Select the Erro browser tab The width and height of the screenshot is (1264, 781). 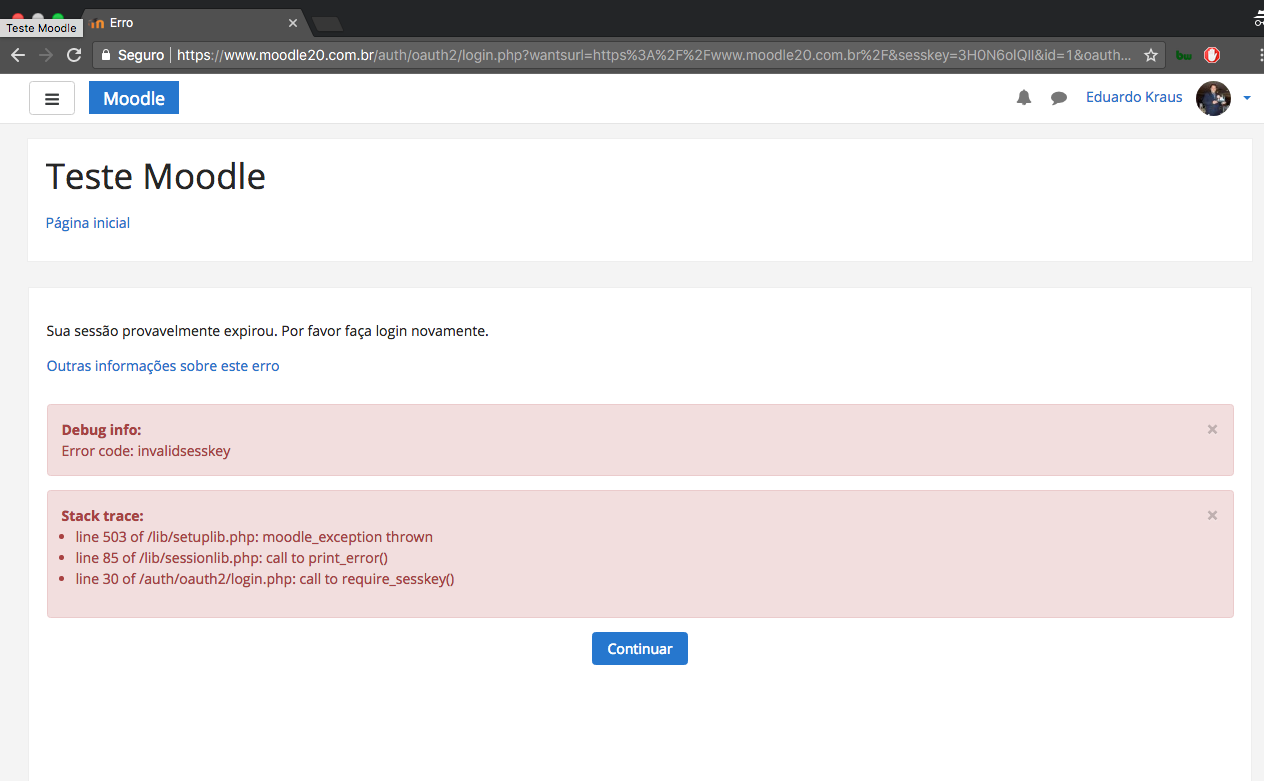[x=195, y=22]
